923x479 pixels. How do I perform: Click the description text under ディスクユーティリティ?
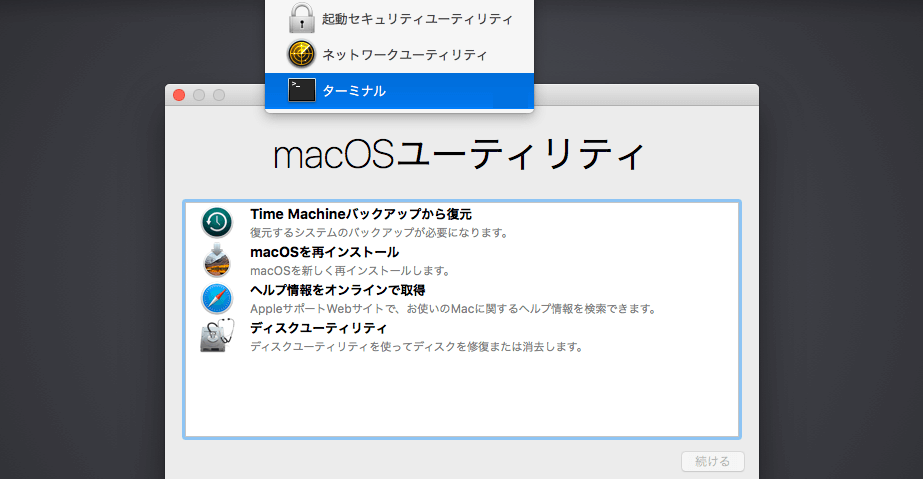point(415,347)
